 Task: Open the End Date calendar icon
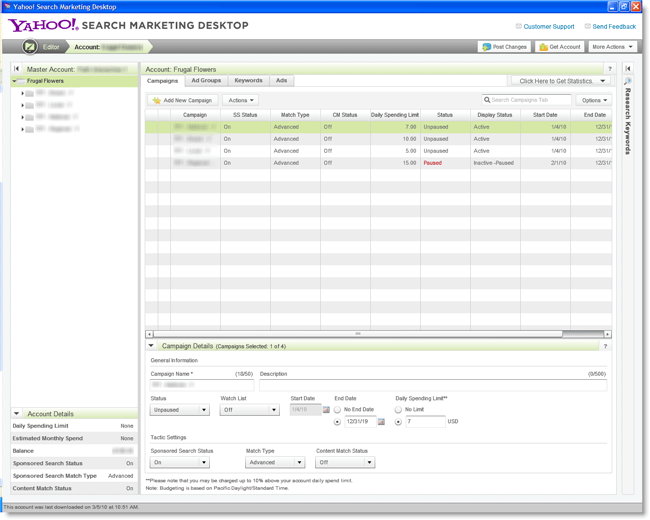click(x=381, y=422)
